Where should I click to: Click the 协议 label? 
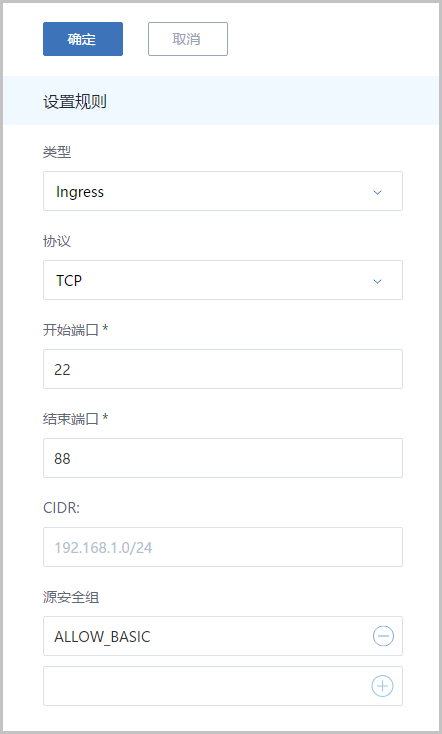(x=57, y=241)
